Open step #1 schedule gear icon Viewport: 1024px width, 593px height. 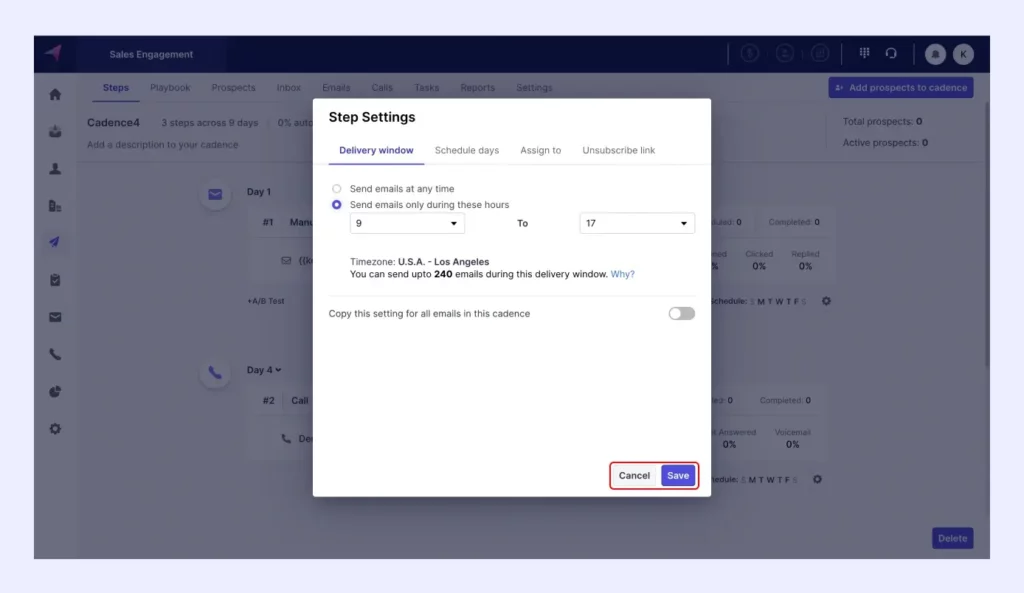pyautogui.click(x=826, y=301)
